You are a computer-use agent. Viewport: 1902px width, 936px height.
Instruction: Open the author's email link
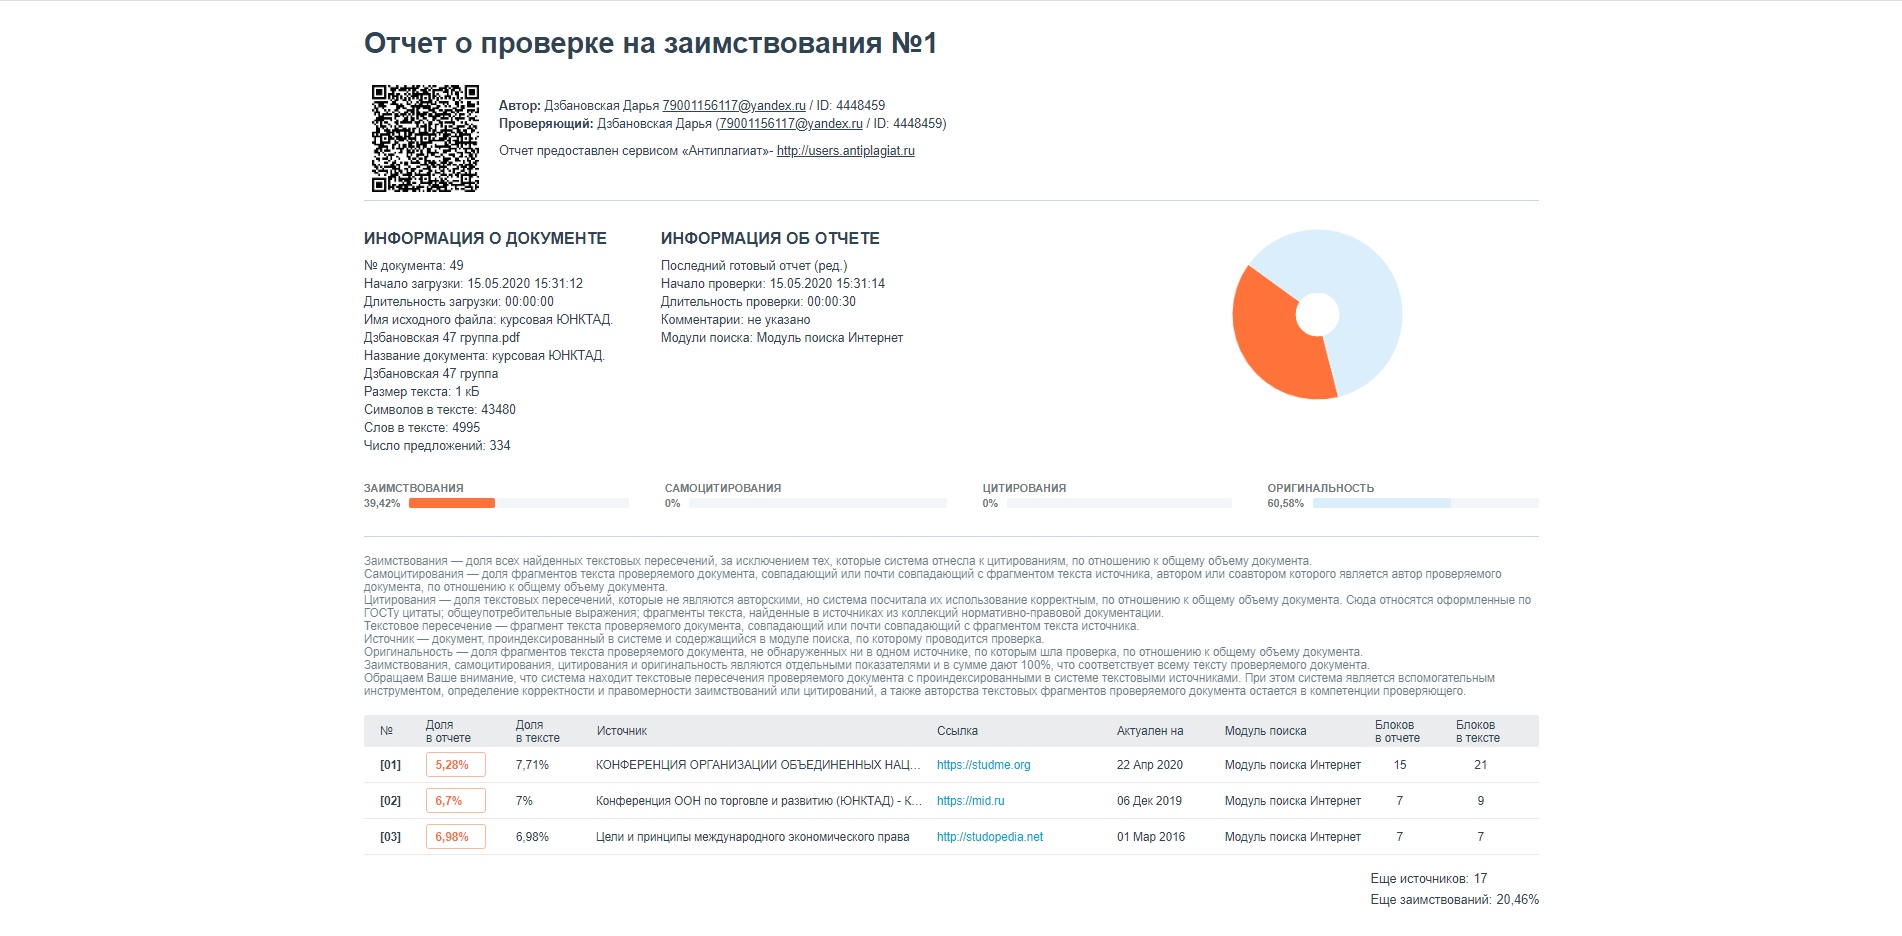tap(733, 106)
